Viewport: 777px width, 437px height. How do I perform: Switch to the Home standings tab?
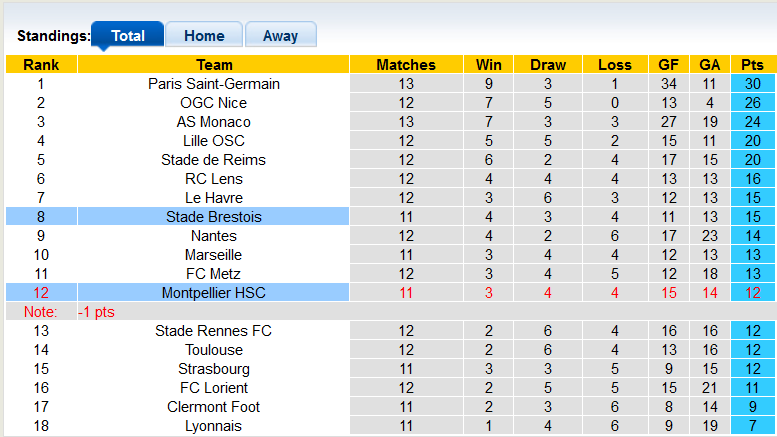click(x=204, y=35)
